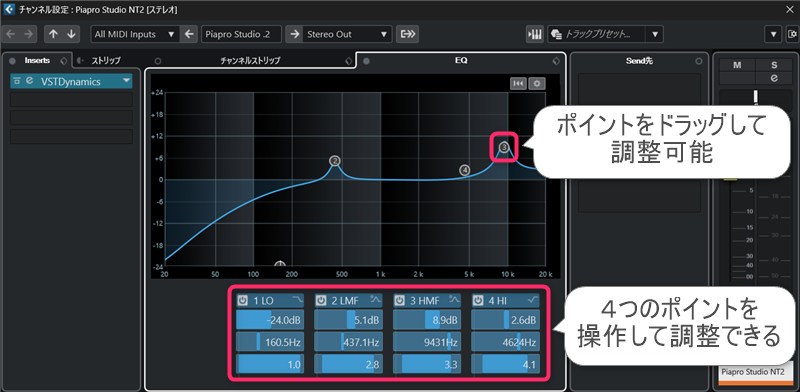
Task: Bypass the Inserts section circle
Action: tap(12, 61)
